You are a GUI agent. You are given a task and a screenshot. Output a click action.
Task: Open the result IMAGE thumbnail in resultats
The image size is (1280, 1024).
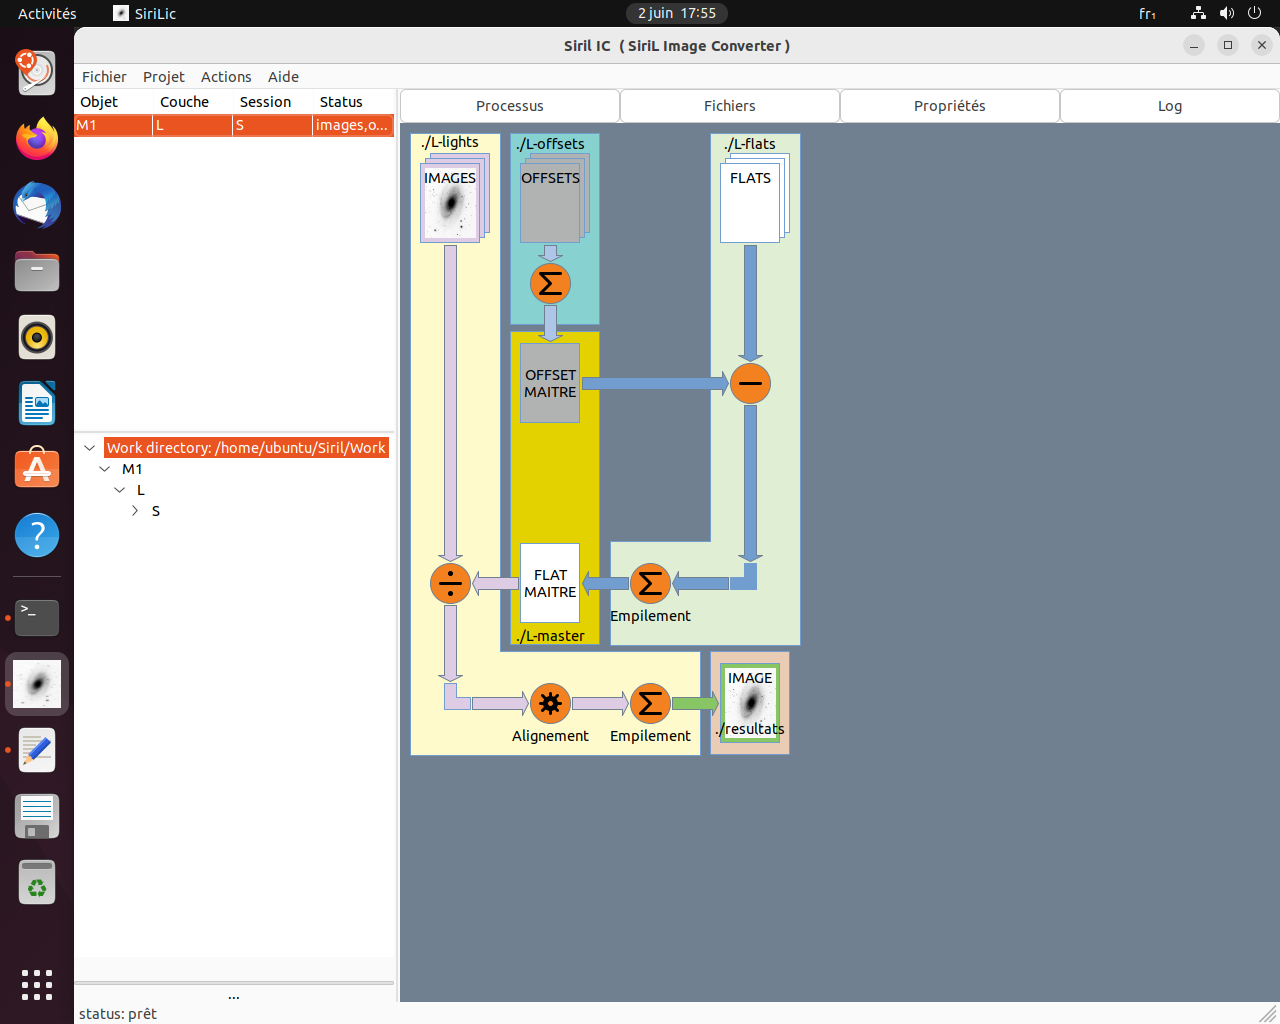click(x=750, y=703)
